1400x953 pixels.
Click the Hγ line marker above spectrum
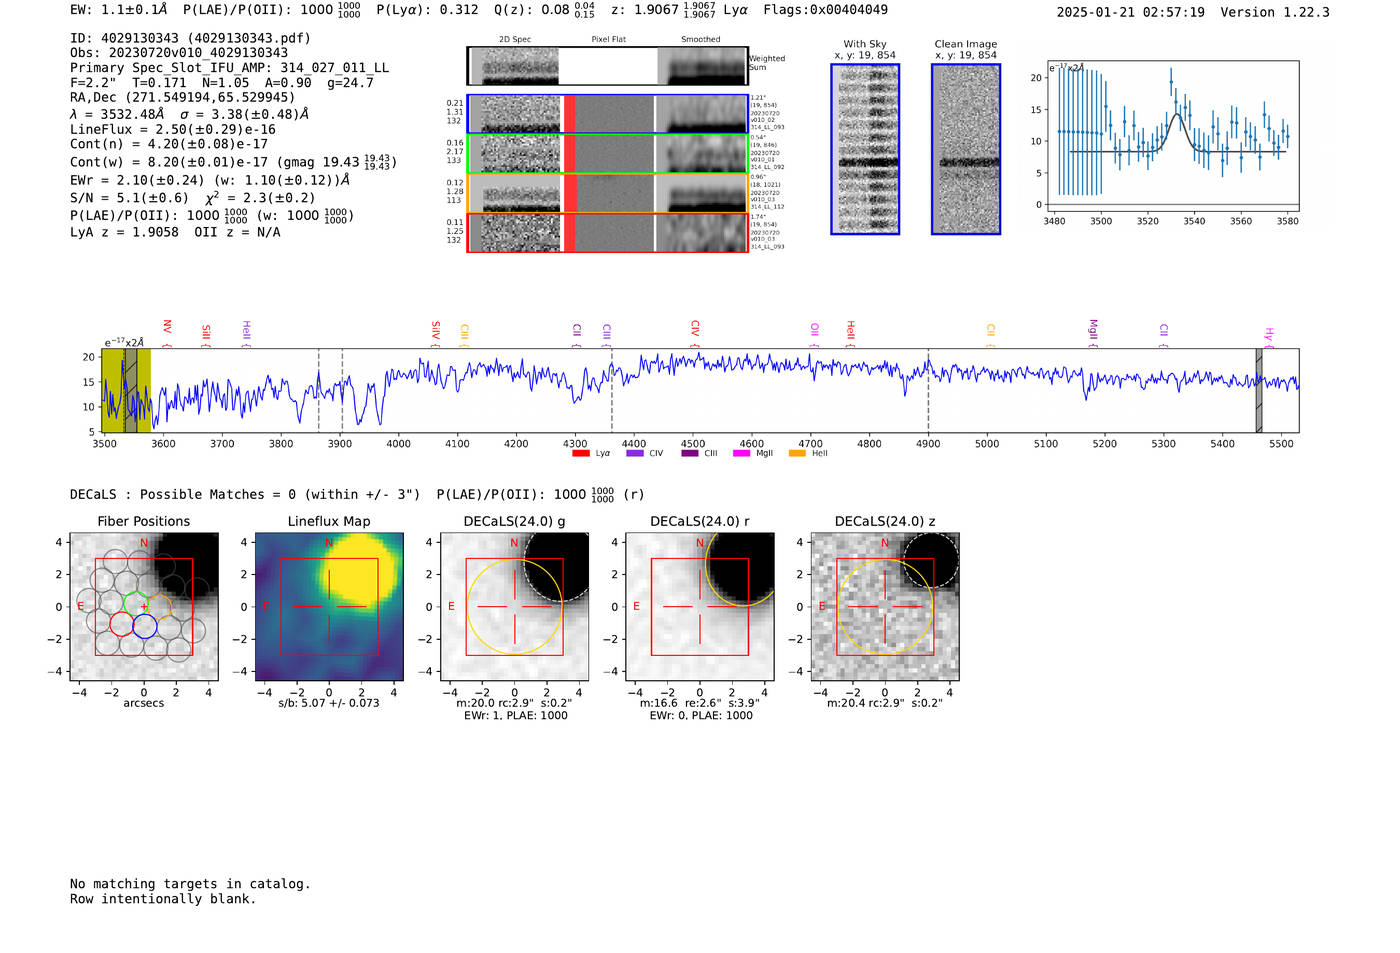[1268, 335]
